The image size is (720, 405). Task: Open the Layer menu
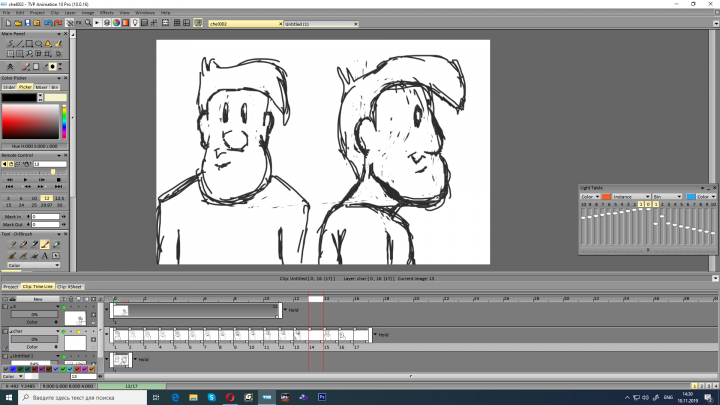coord(70,13)
